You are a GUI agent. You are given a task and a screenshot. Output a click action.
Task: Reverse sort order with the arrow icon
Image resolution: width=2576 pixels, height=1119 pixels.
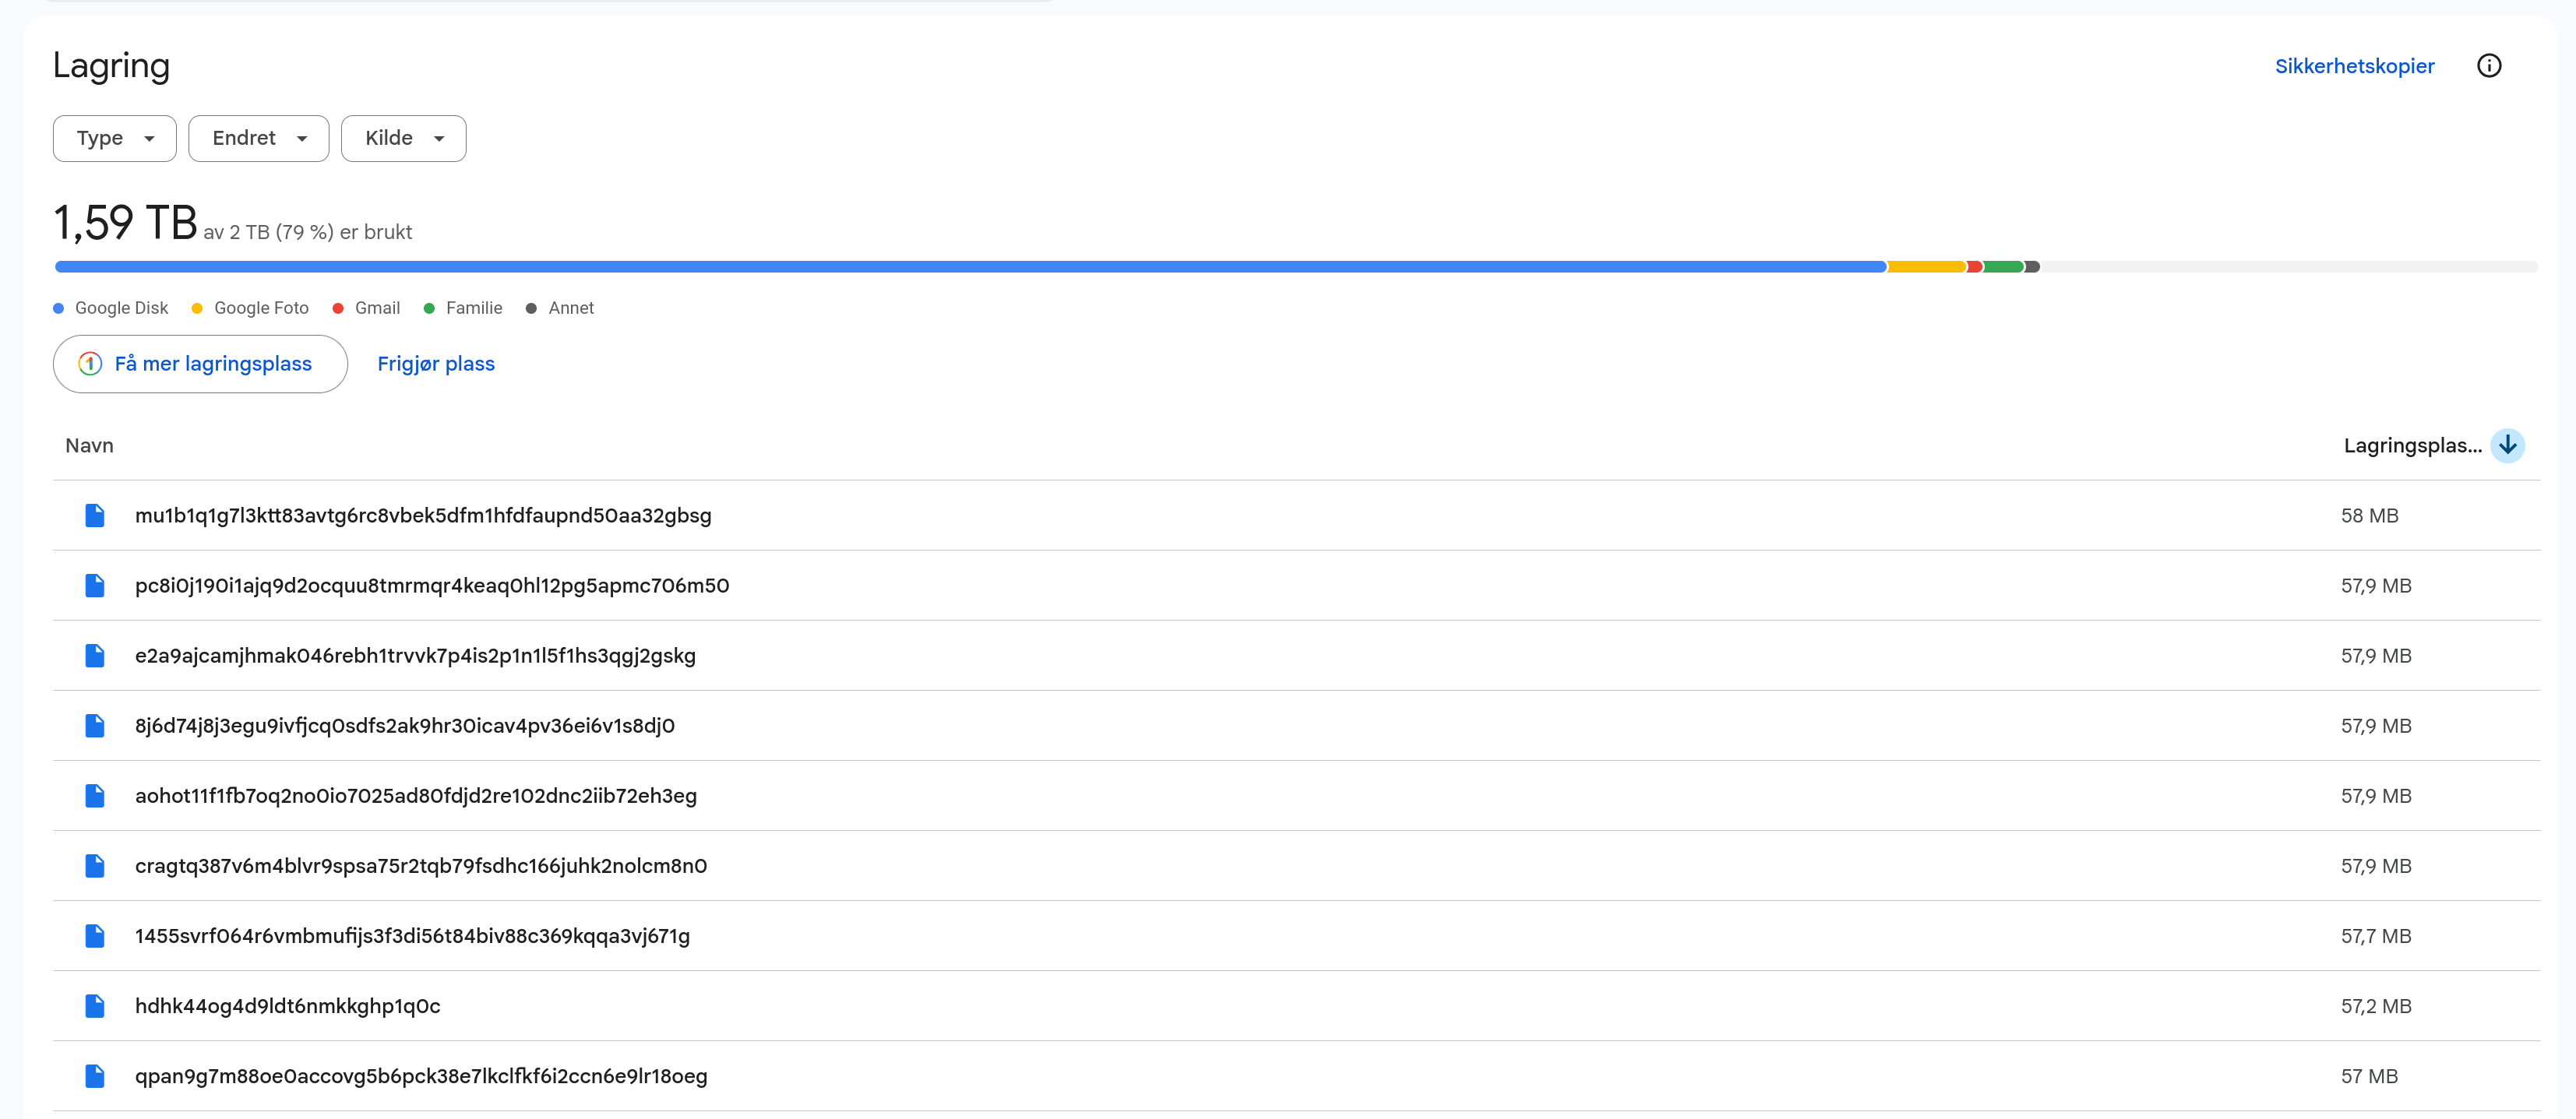point(2507,445)
